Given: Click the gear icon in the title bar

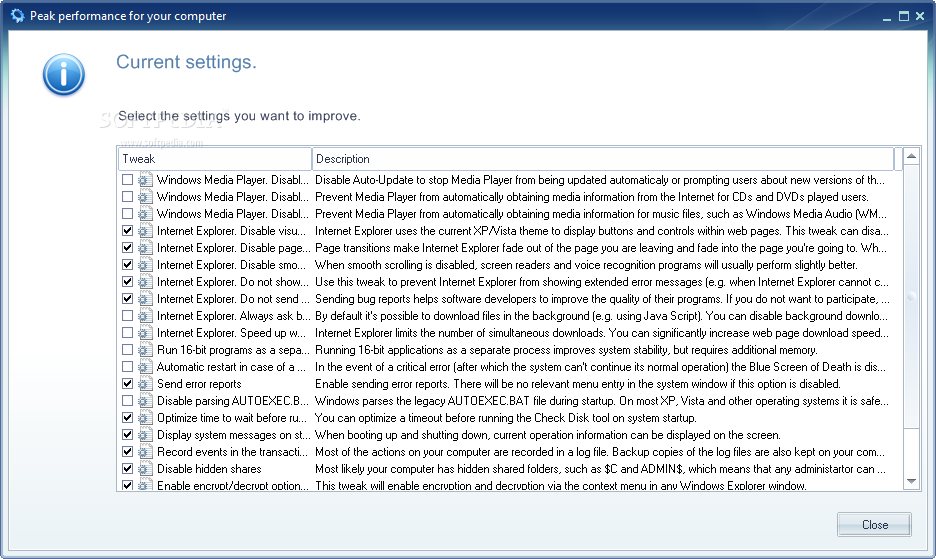Looking at the screenshot, I should (x=17, y=16).
